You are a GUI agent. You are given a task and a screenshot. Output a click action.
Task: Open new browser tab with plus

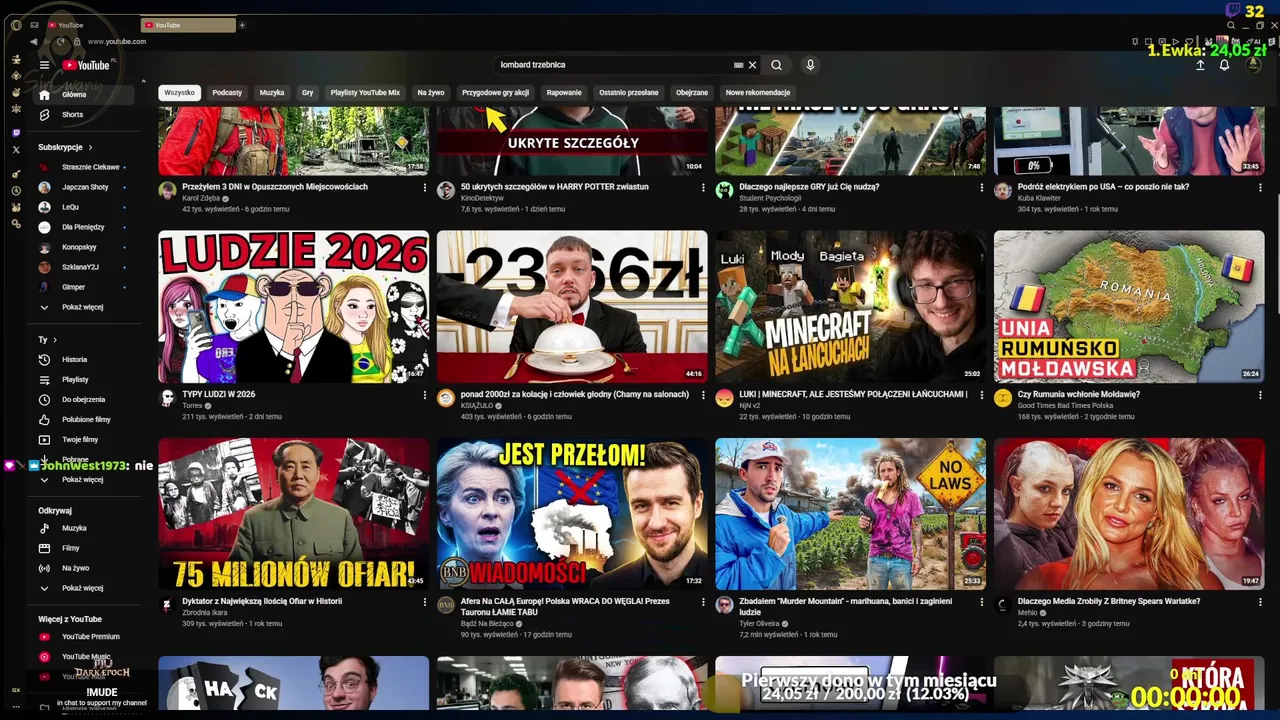point(242,25)
